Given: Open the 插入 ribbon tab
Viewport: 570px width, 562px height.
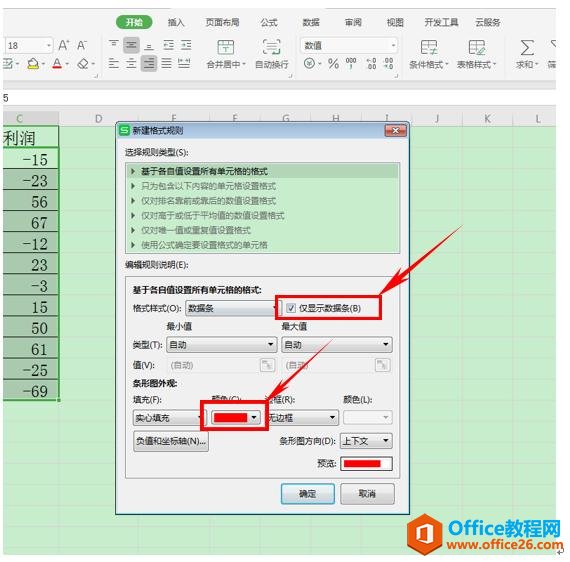Looking at the screenshot, I should click(176, 23).
